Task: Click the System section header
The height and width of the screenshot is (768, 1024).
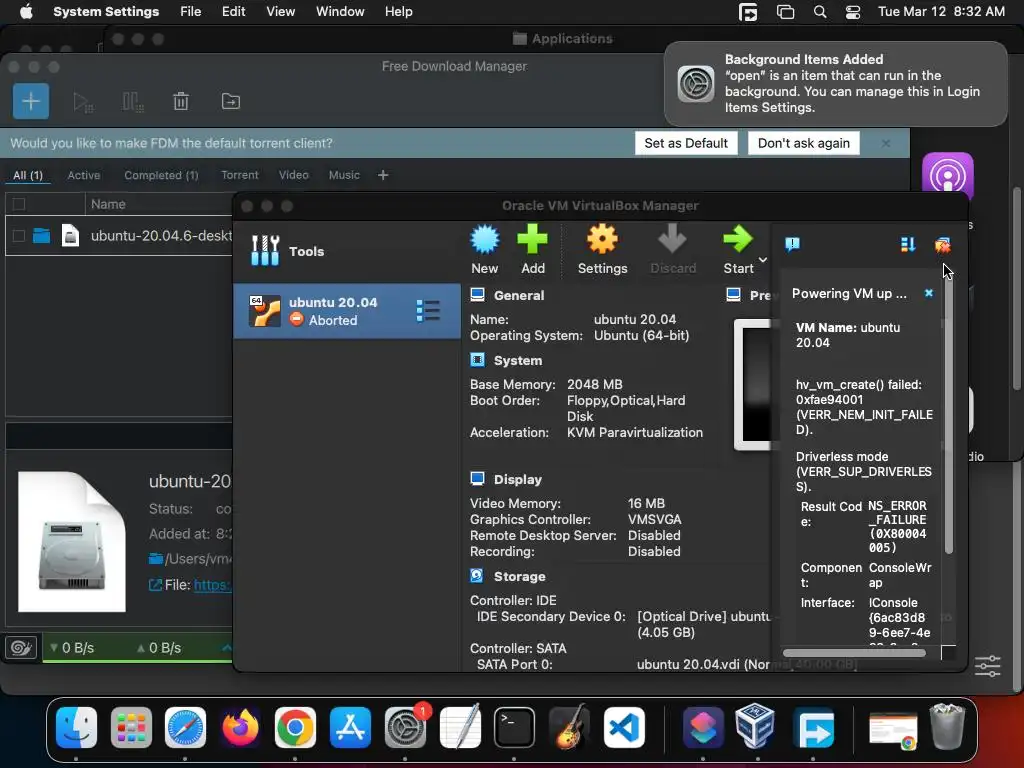Action: click(518, 360)
